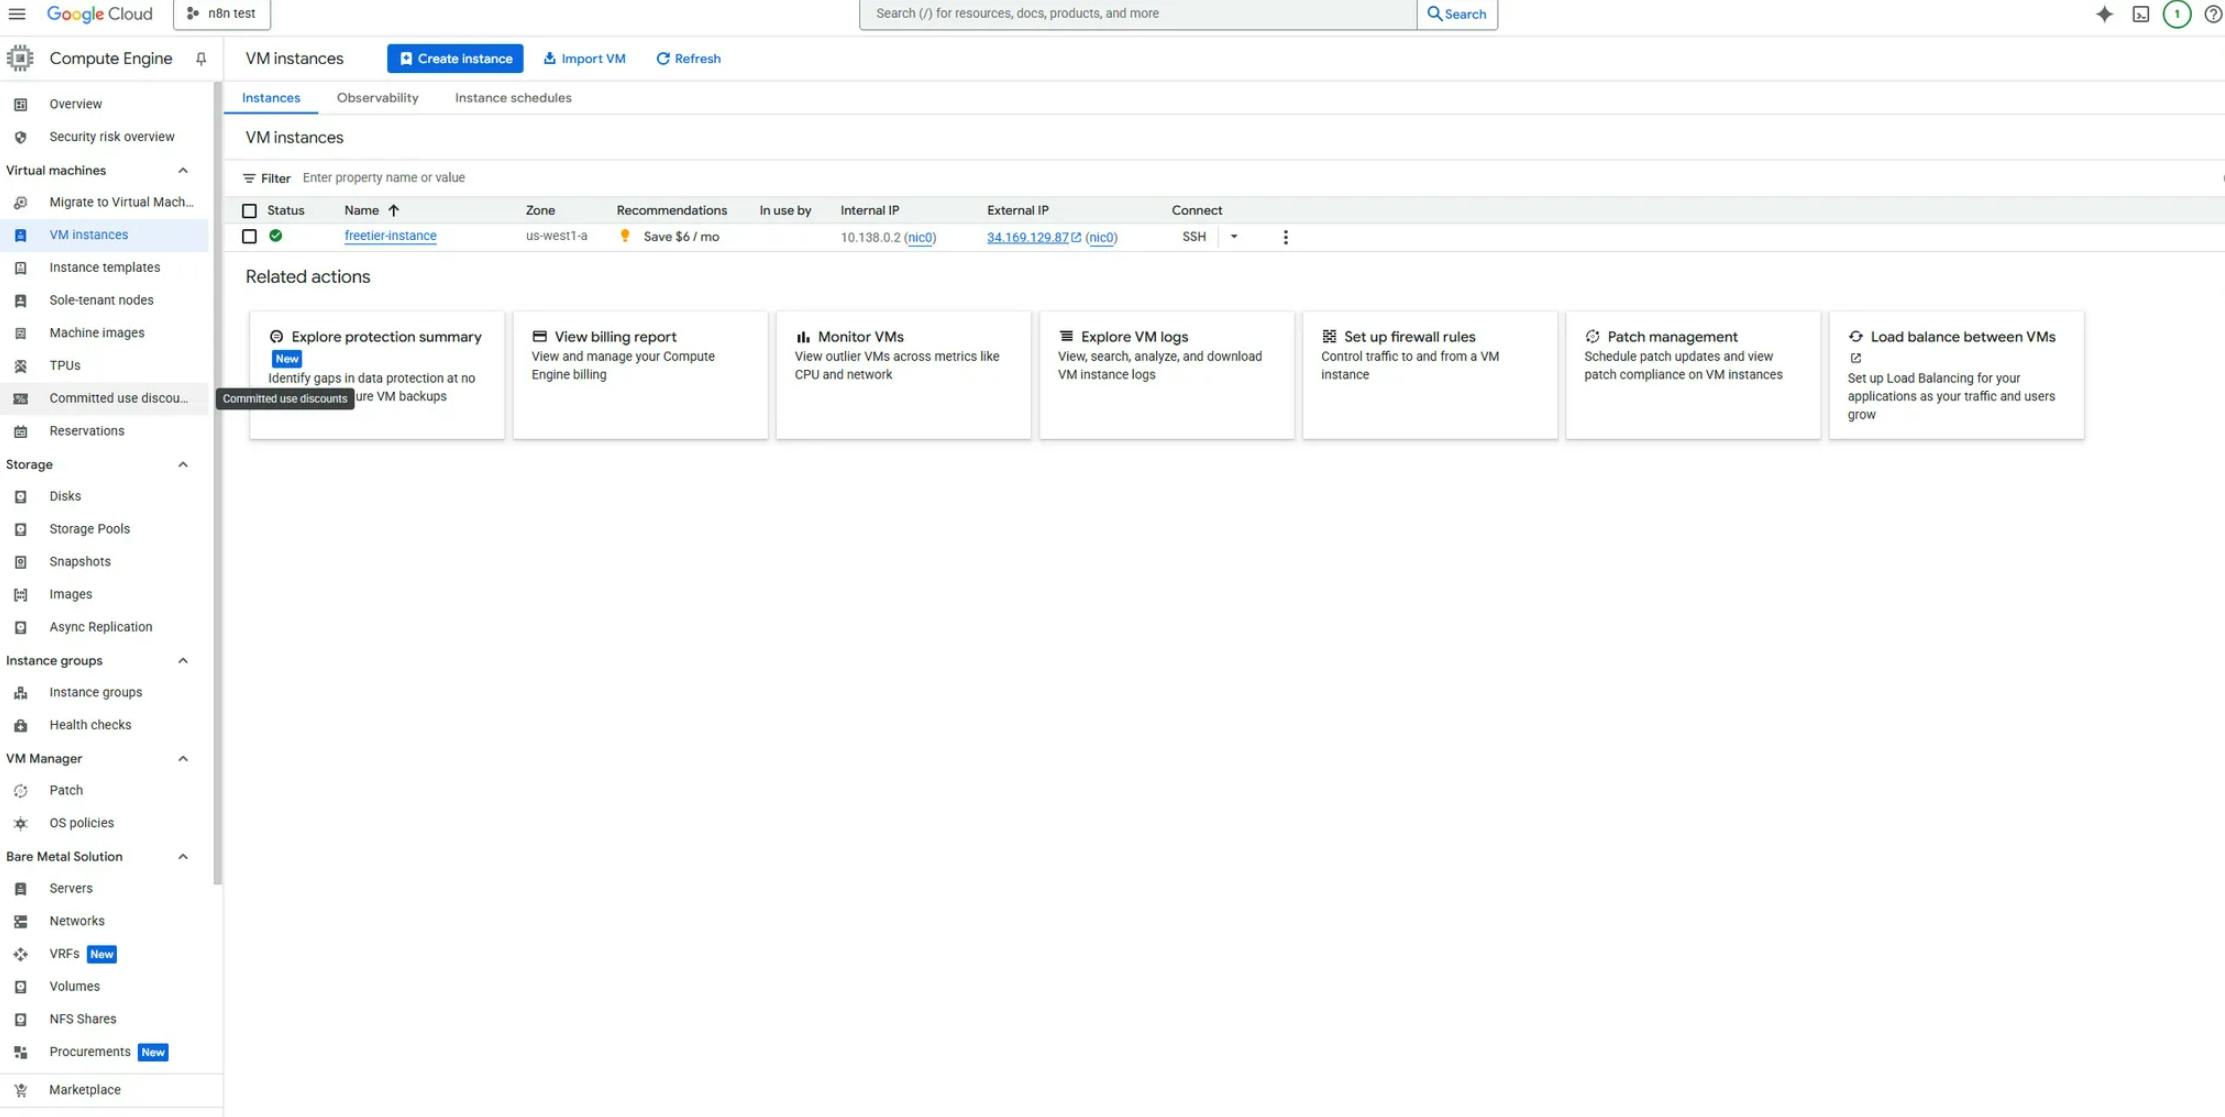Screen dimensions: 2225x1117
Task: Collapse the Instance groups section header
Action: tap(183, 661)
